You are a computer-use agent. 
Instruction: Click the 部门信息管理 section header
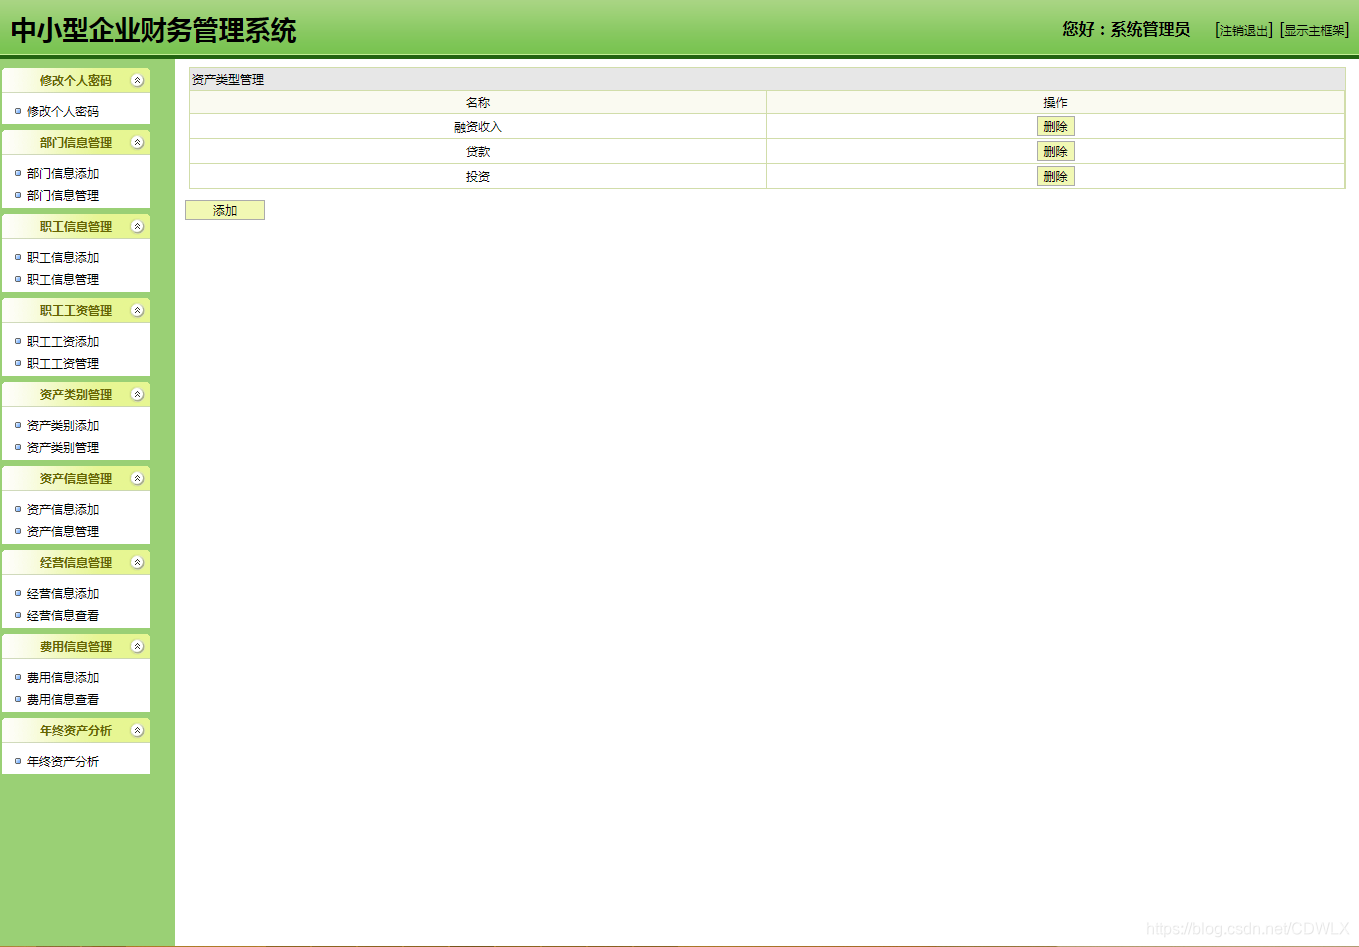[x=76, y=143]
